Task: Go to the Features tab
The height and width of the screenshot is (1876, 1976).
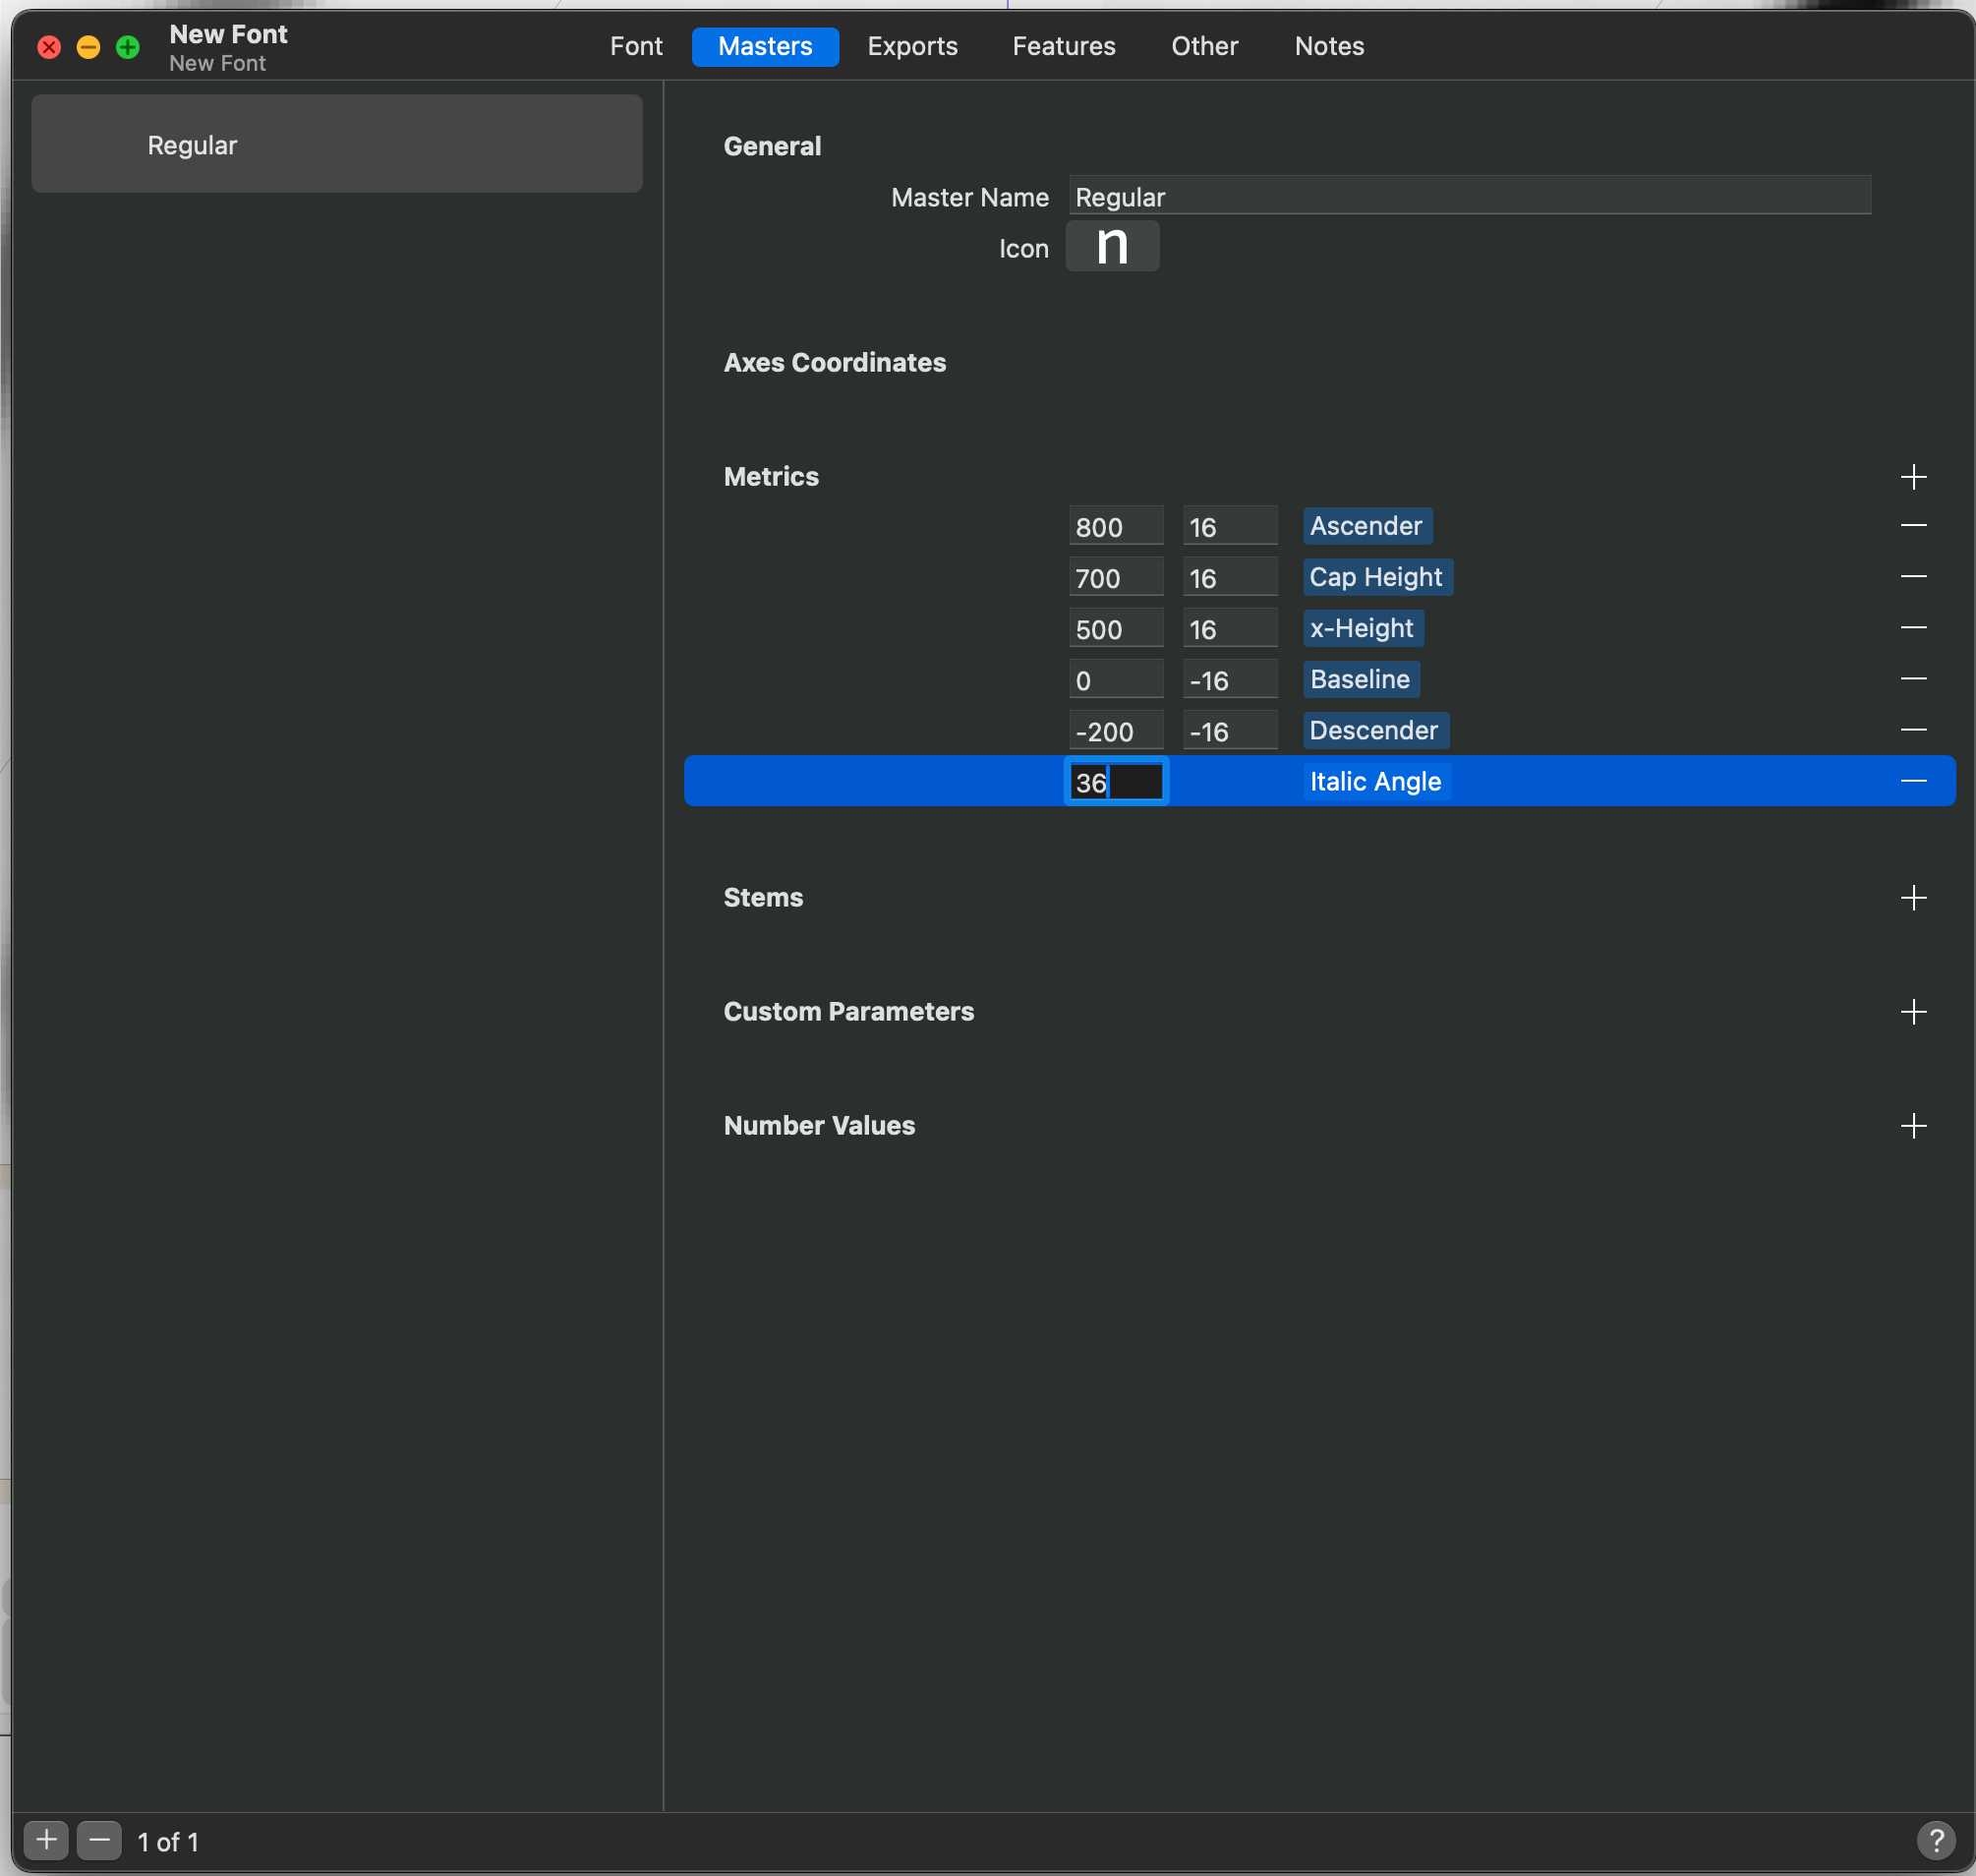Action: [x=1063, y=46]
